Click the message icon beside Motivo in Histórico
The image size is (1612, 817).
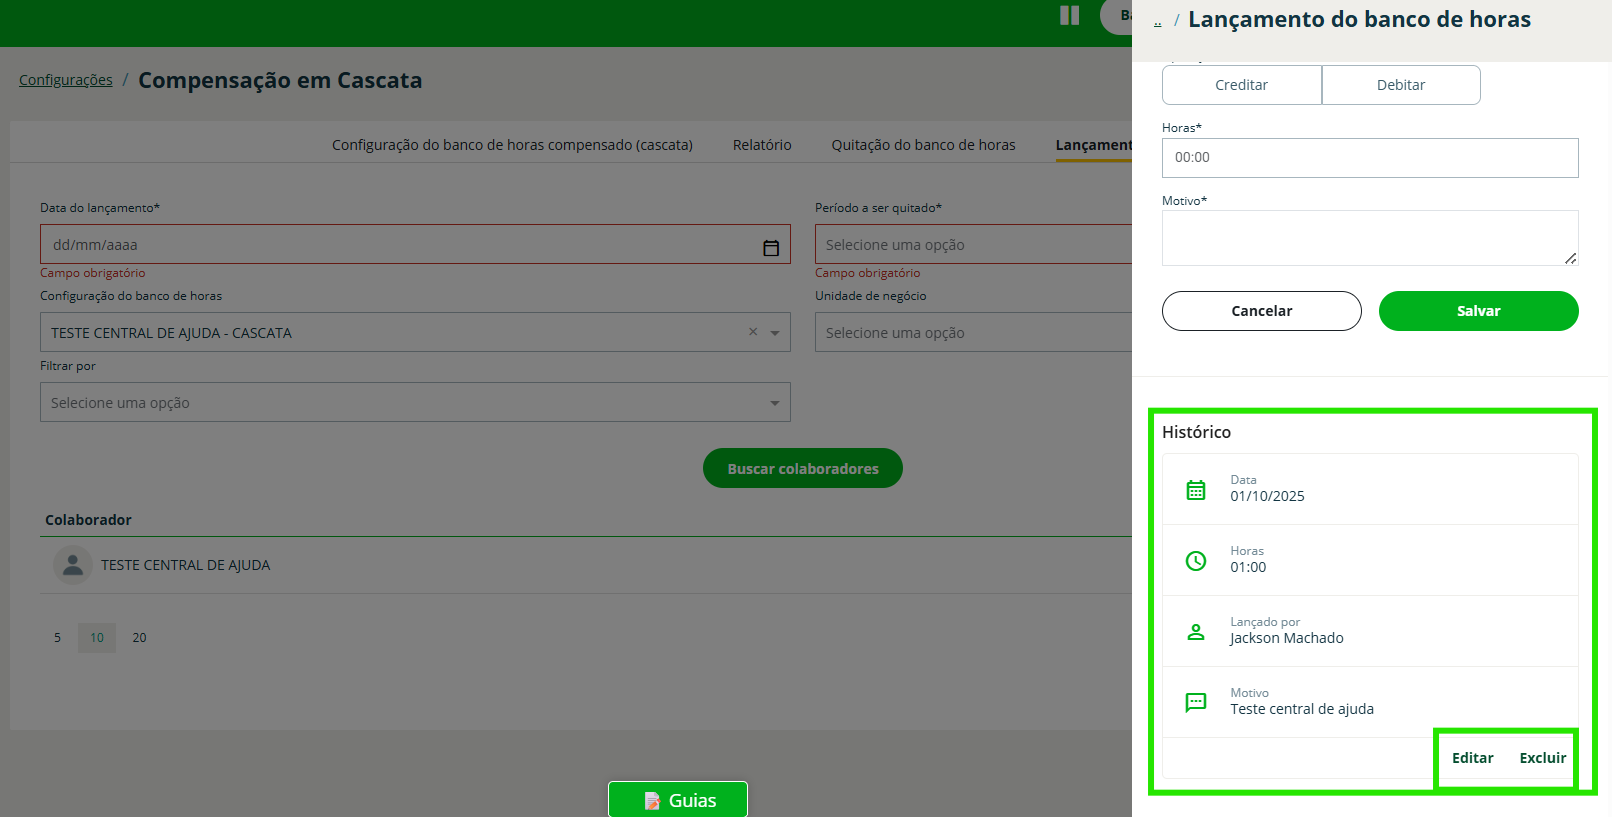(1195, 703)
